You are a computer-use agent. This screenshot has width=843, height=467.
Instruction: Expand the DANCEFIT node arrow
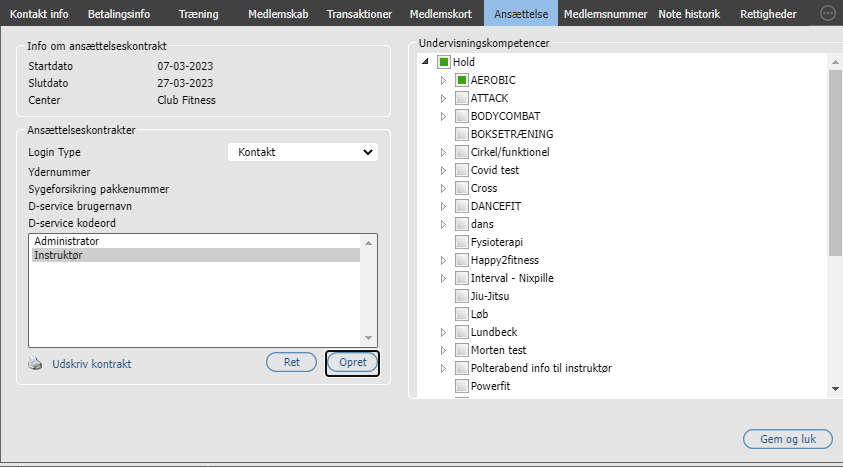[x=443, y=206]
